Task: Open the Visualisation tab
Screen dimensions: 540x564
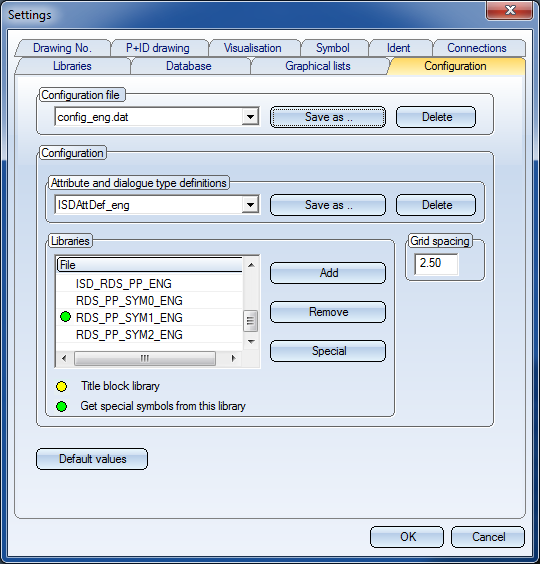Action: pyautogui.click(x=253, y=48)
